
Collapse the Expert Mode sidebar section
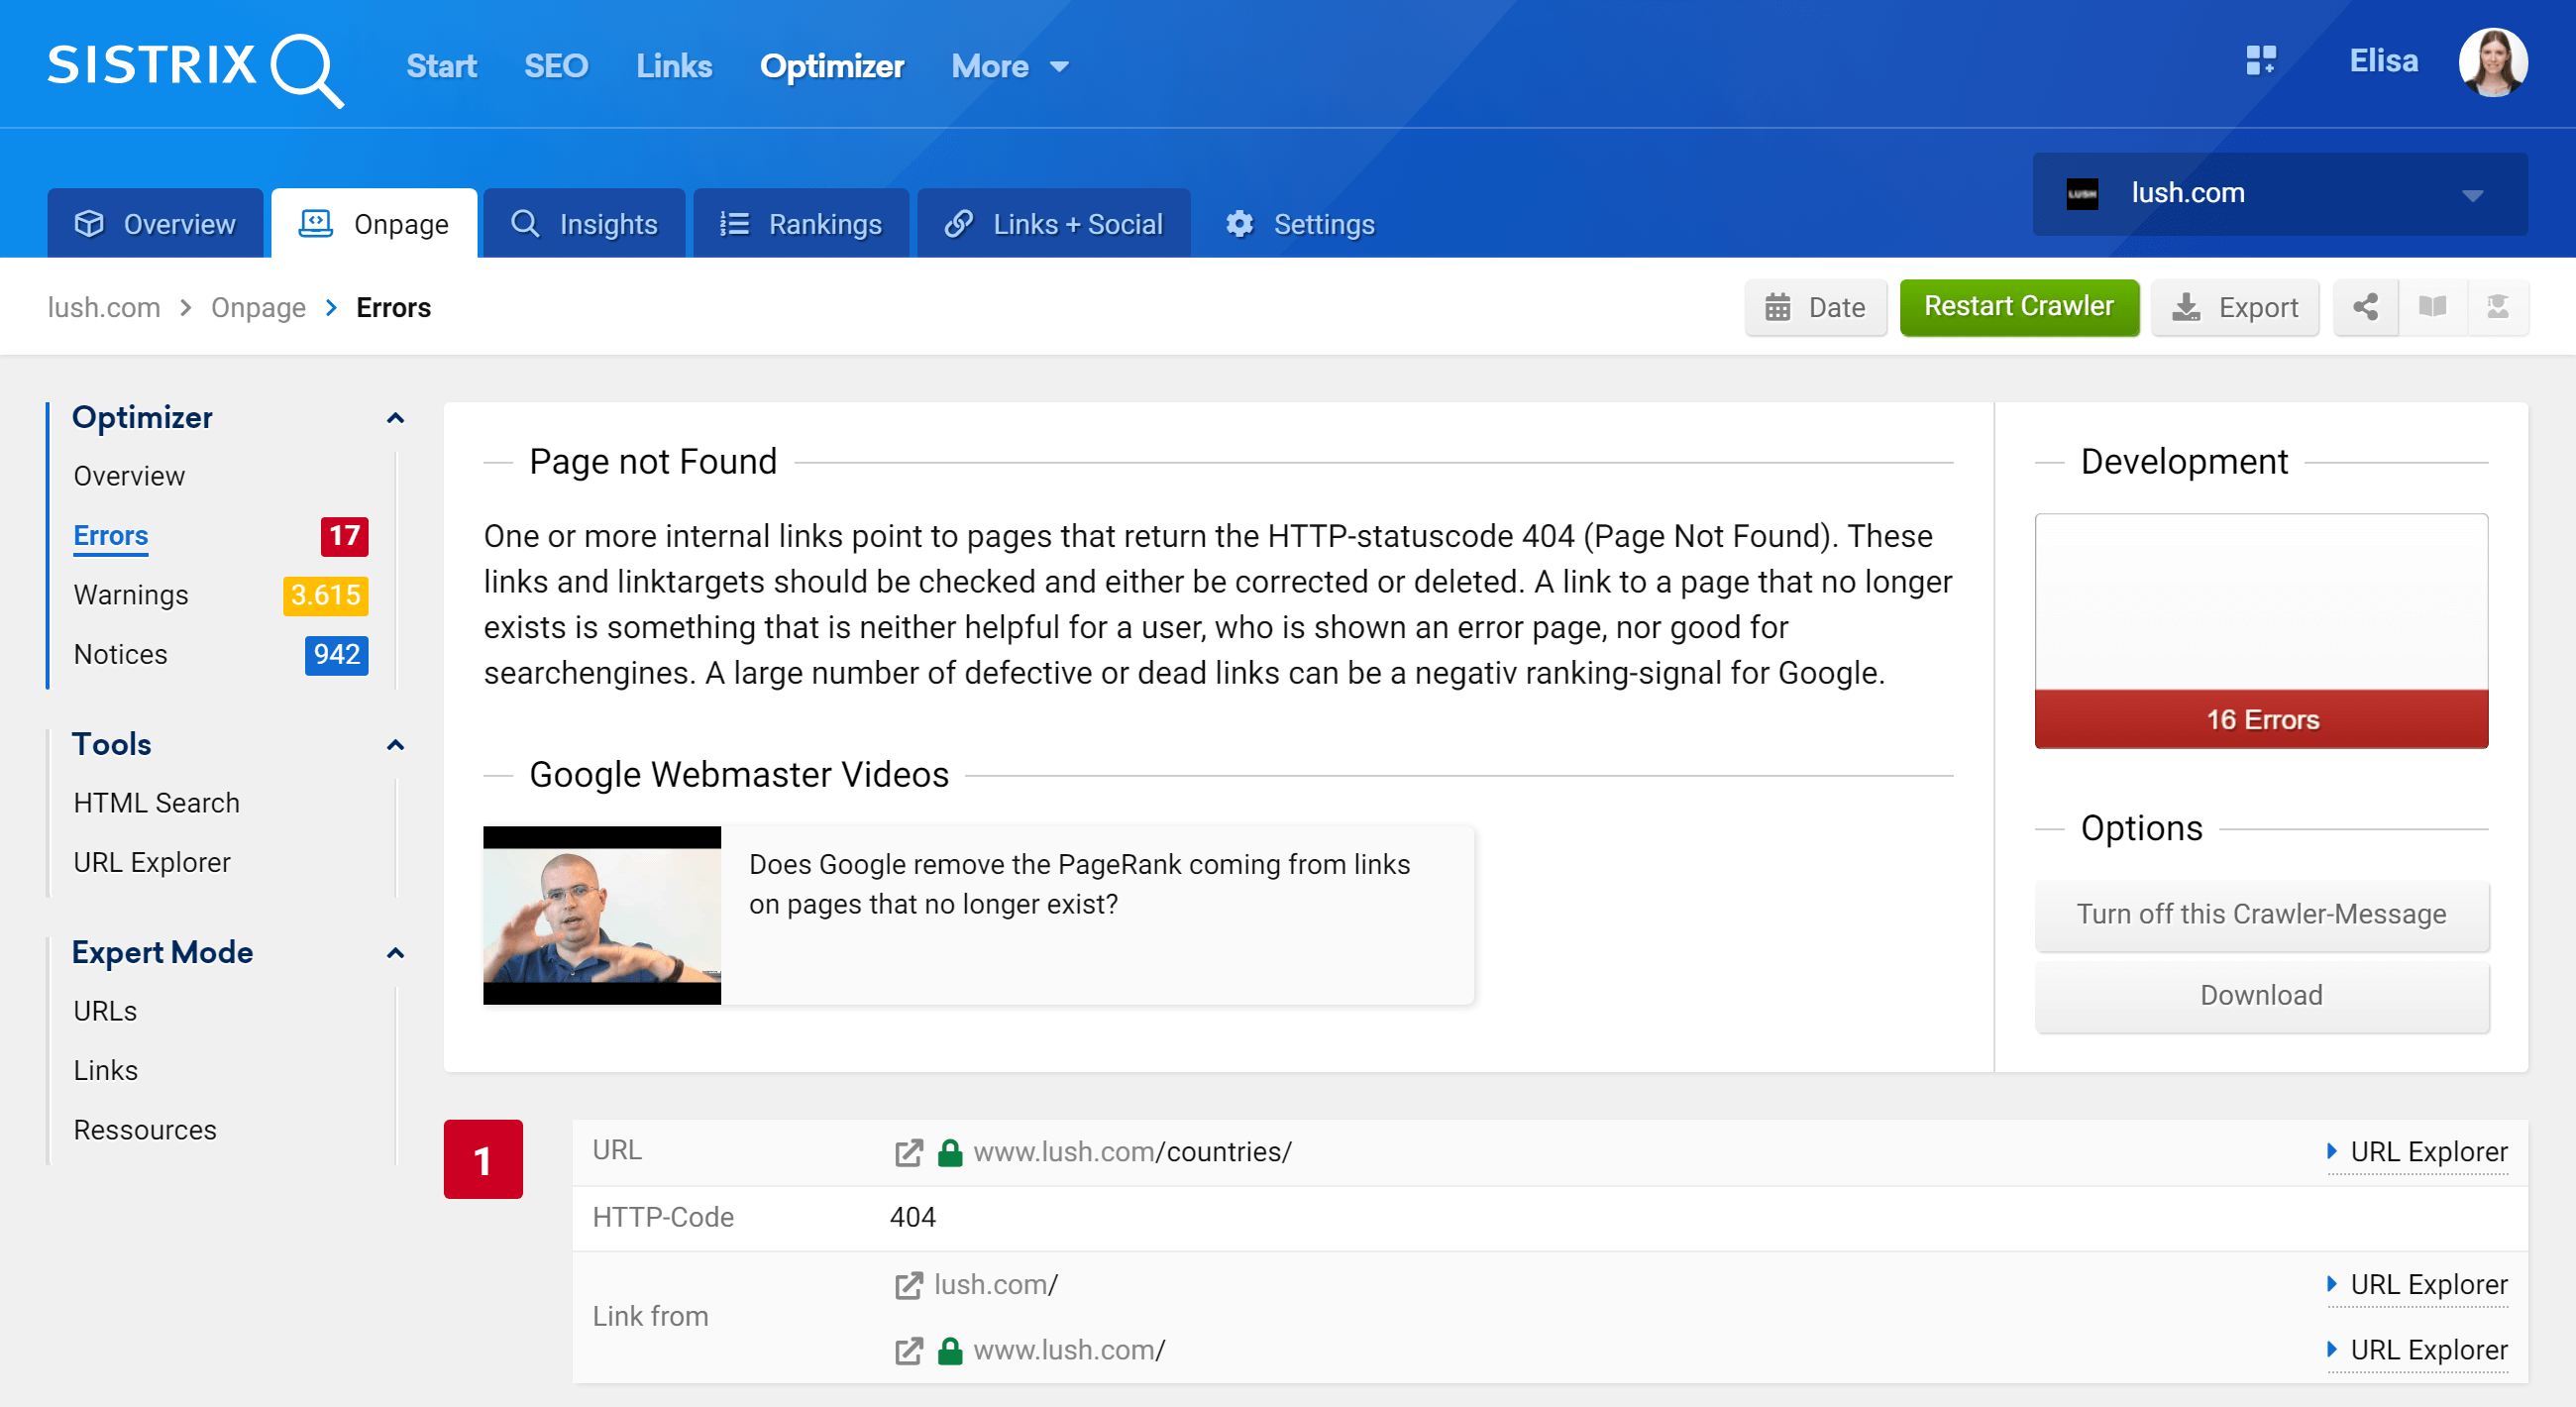(395, 953)
